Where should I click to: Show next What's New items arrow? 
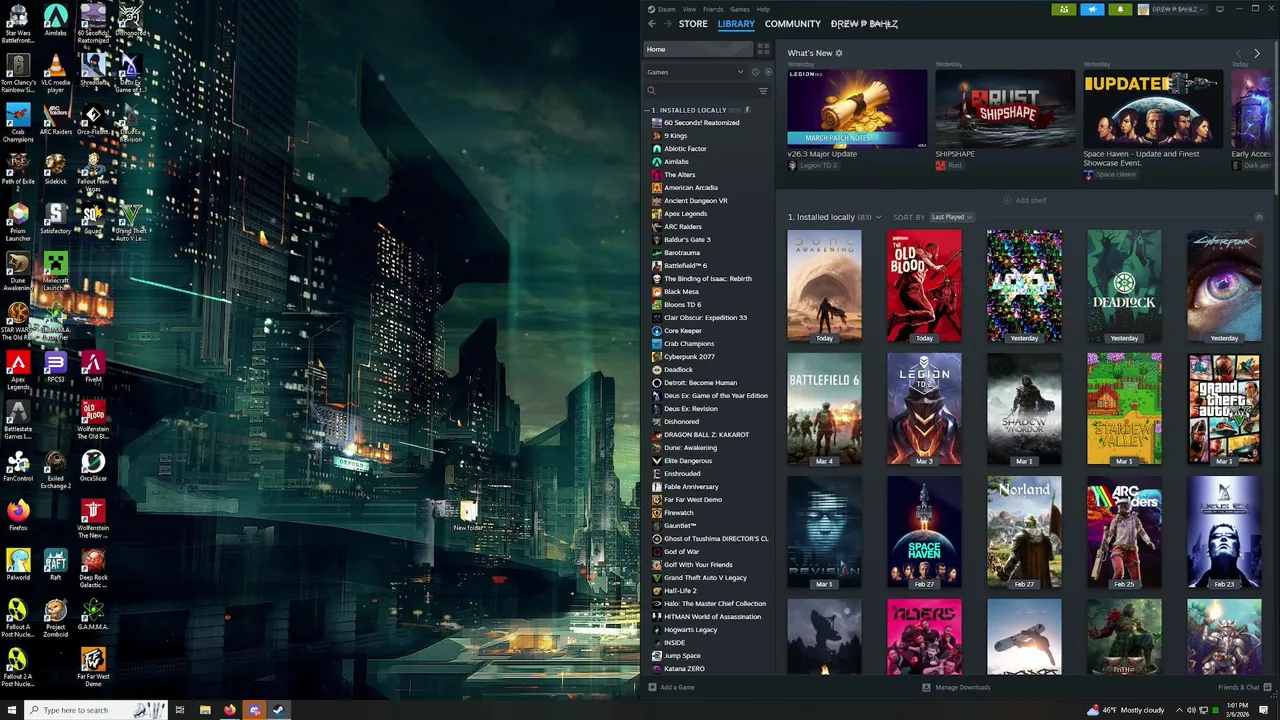[1257, 53]
